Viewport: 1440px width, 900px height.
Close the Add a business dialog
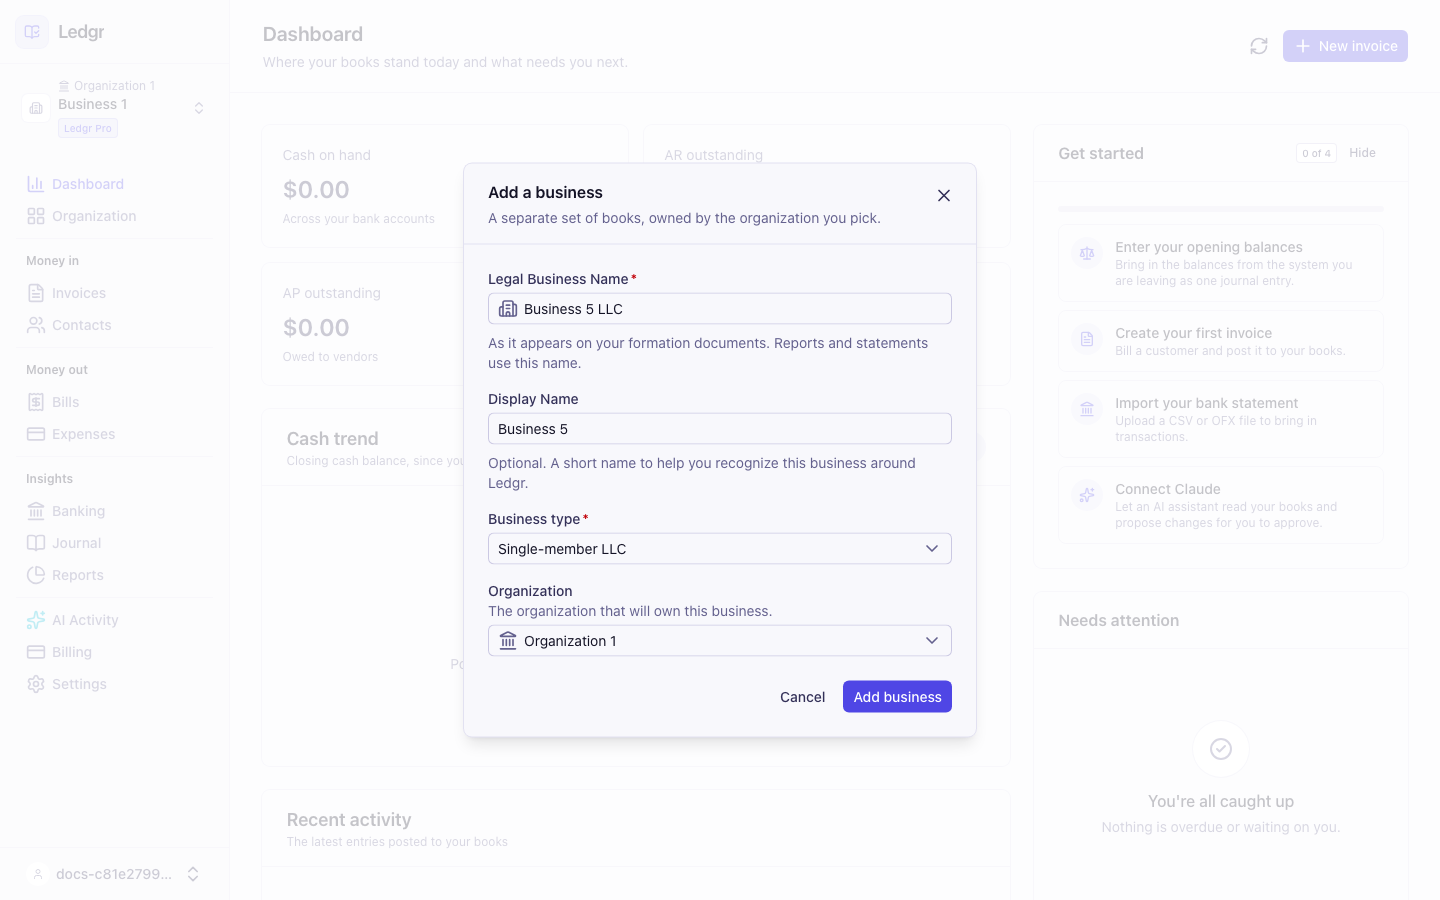[x=944, y=195]
